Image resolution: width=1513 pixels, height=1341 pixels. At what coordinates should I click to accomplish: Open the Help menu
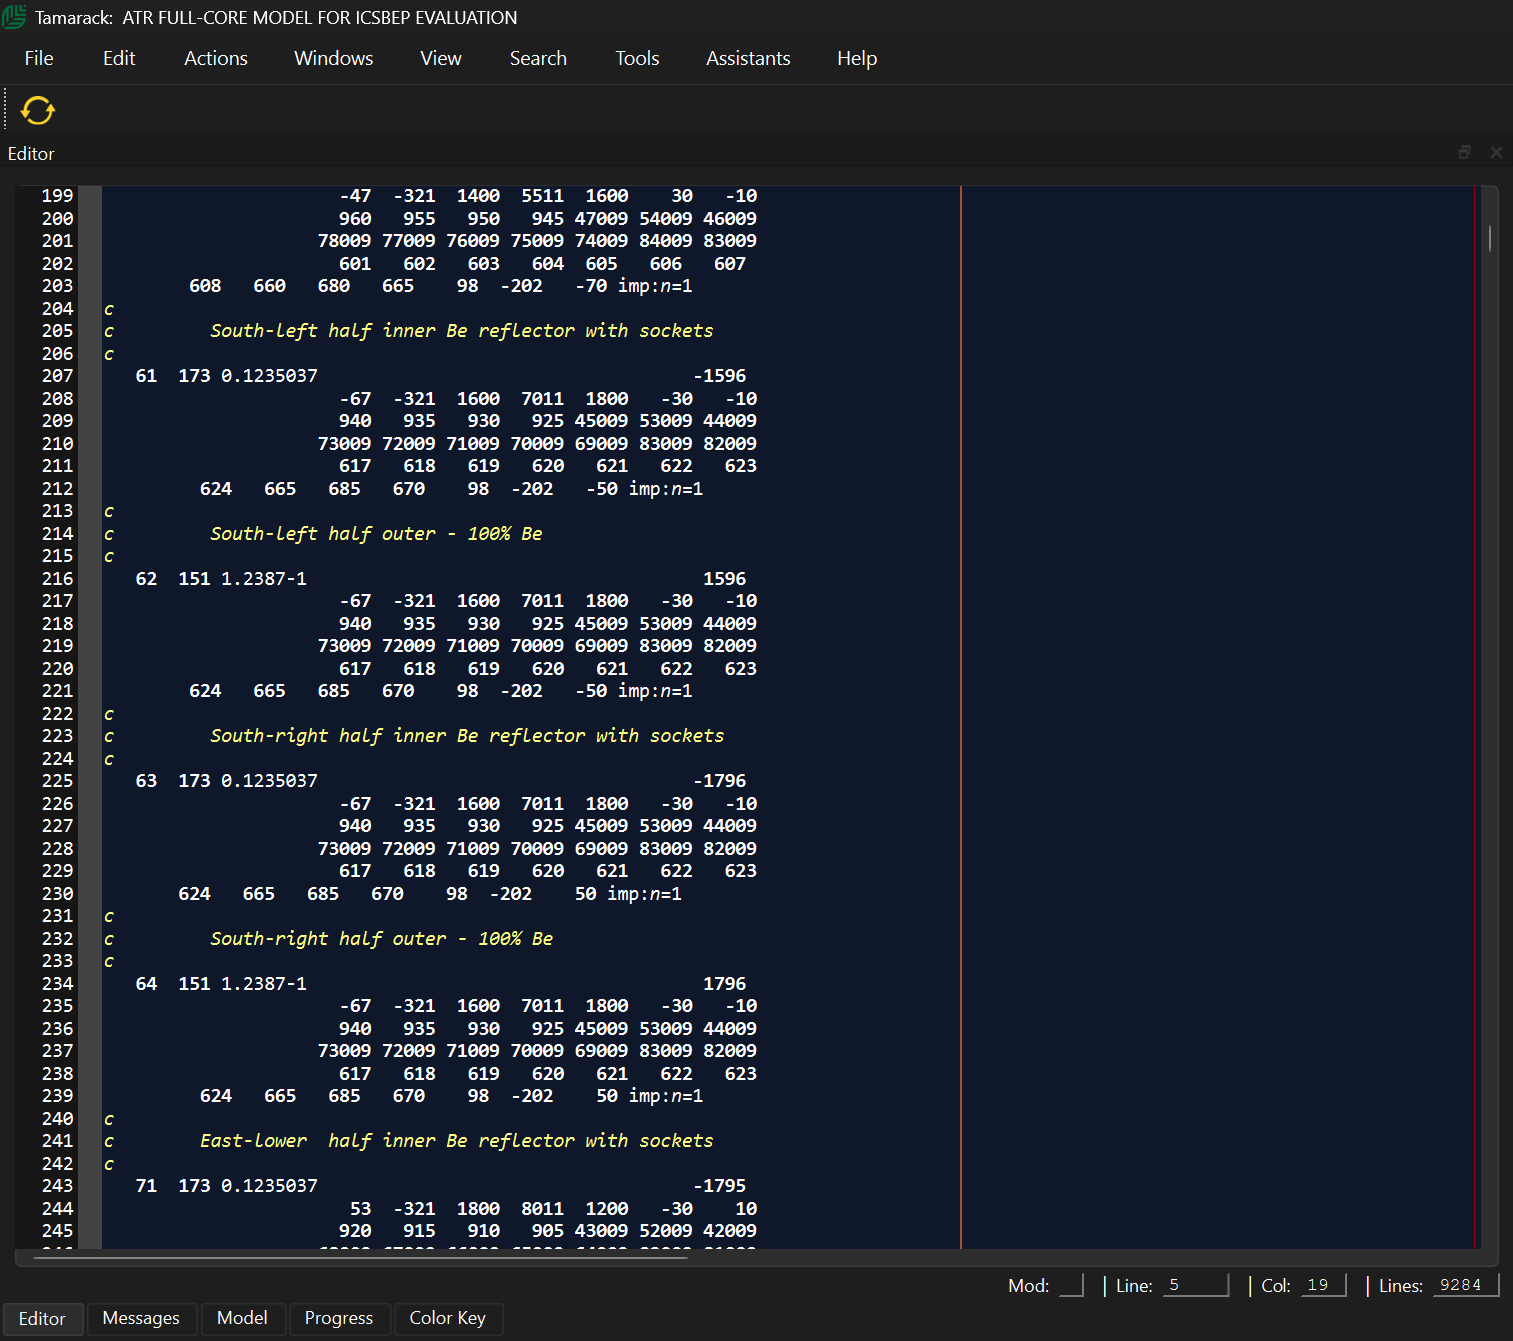(857, 58)
